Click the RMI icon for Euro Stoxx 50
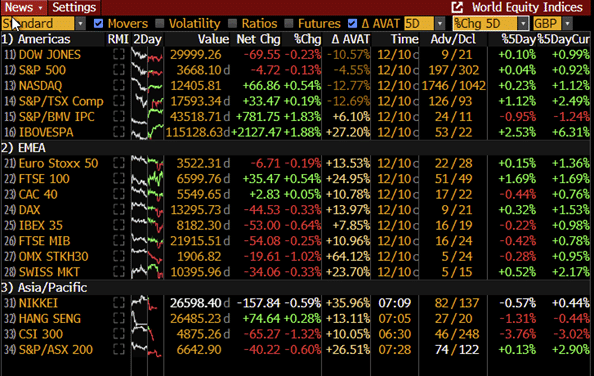The width and height of the screenshot is (594, 376). coord(119,163)
